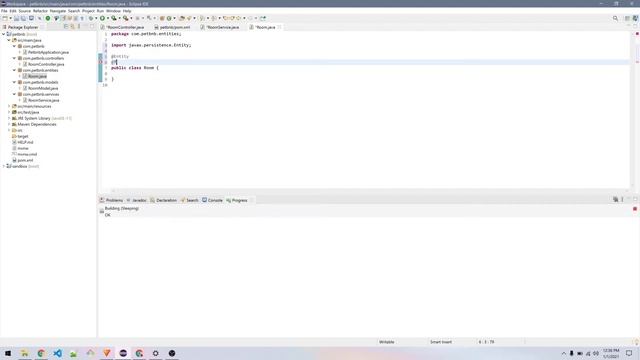Click the Java perspective icon at top right
Image resolution: width=640 pixels, height=360 pixels.
coord(635,18)
